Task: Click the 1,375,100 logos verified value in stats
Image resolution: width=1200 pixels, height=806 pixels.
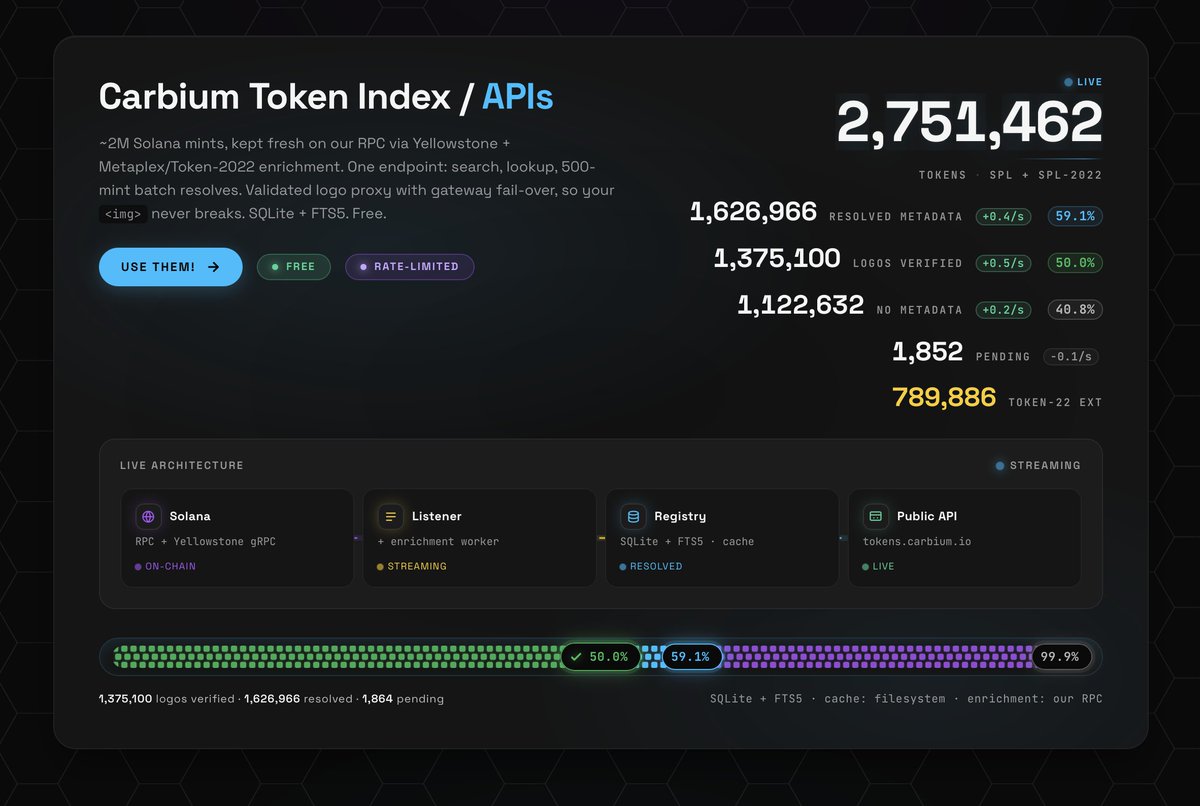Action: (x=777, y=259)
